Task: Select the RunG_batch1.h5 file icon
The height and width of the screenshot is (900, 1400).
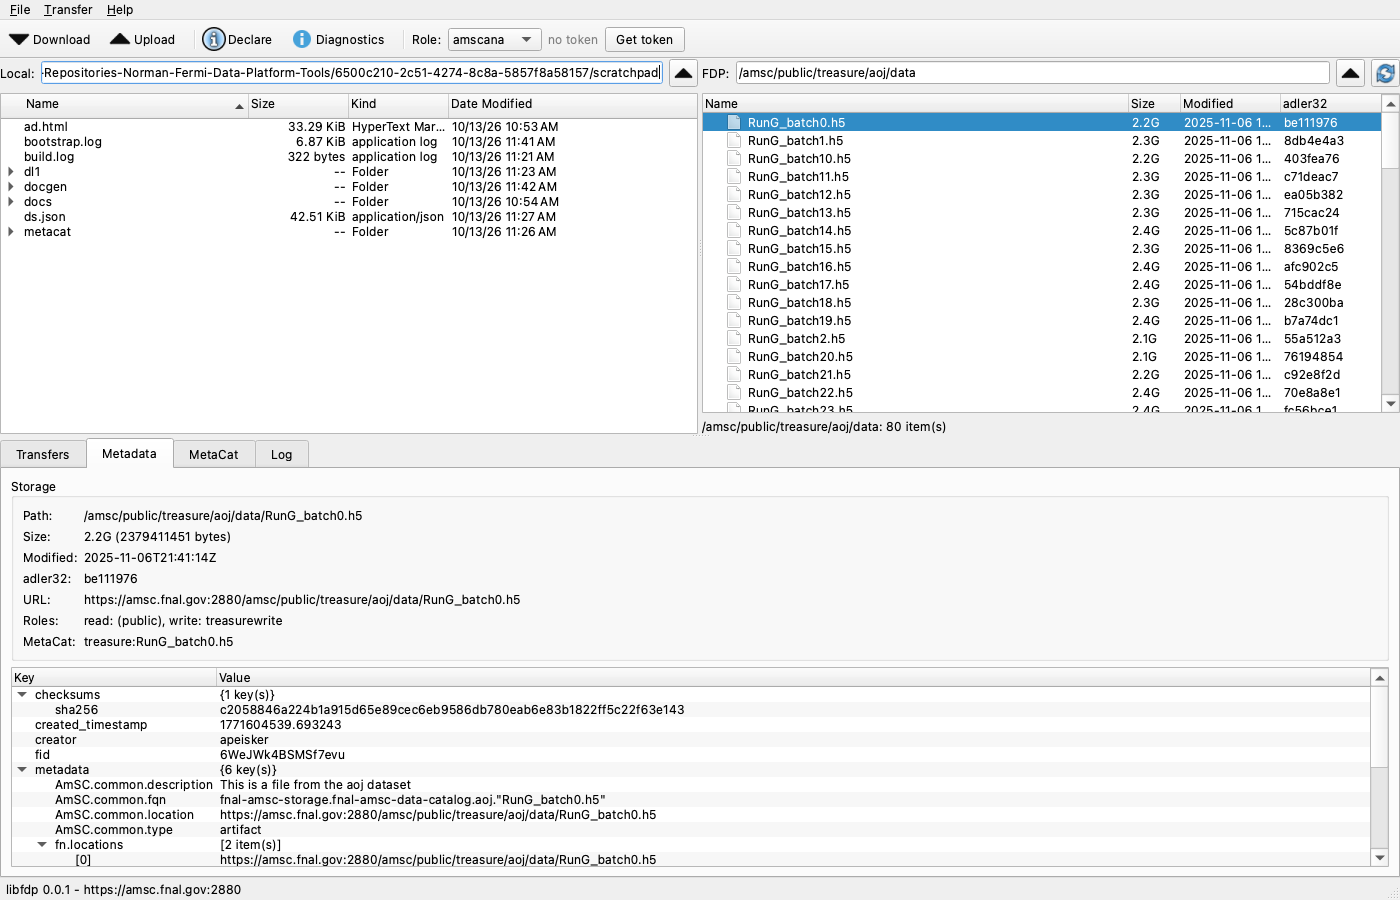Action: (734, 141)
